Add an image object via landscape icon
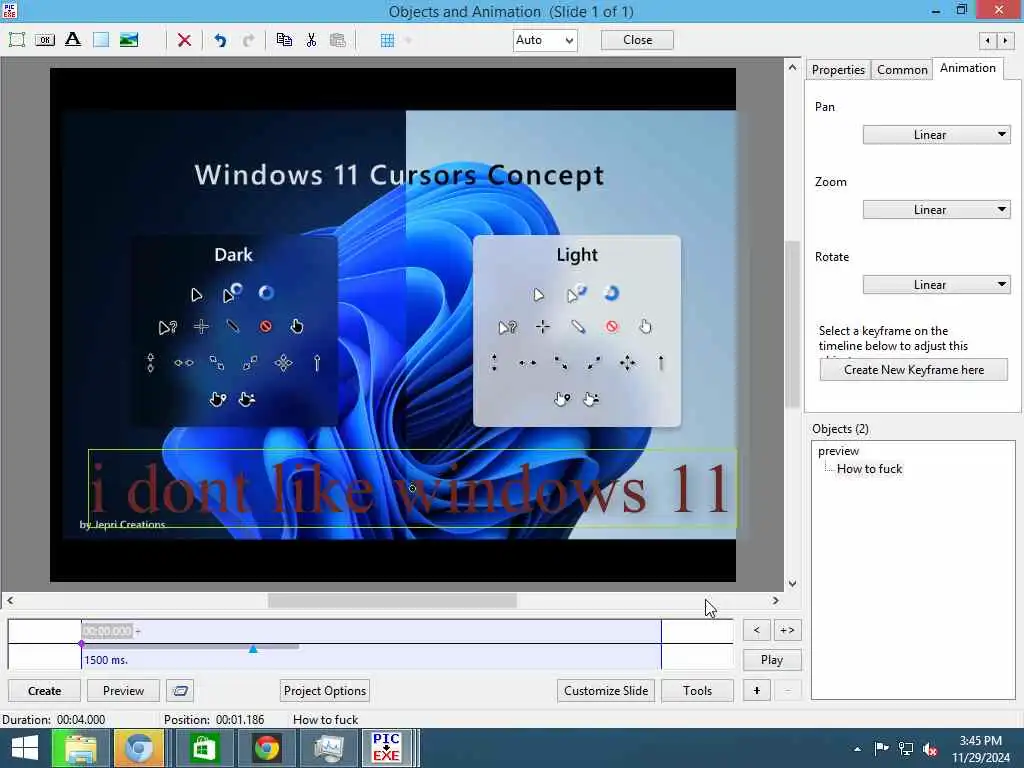The height and width of the screenshot is (768, 1024). click(x=129, y=40)
